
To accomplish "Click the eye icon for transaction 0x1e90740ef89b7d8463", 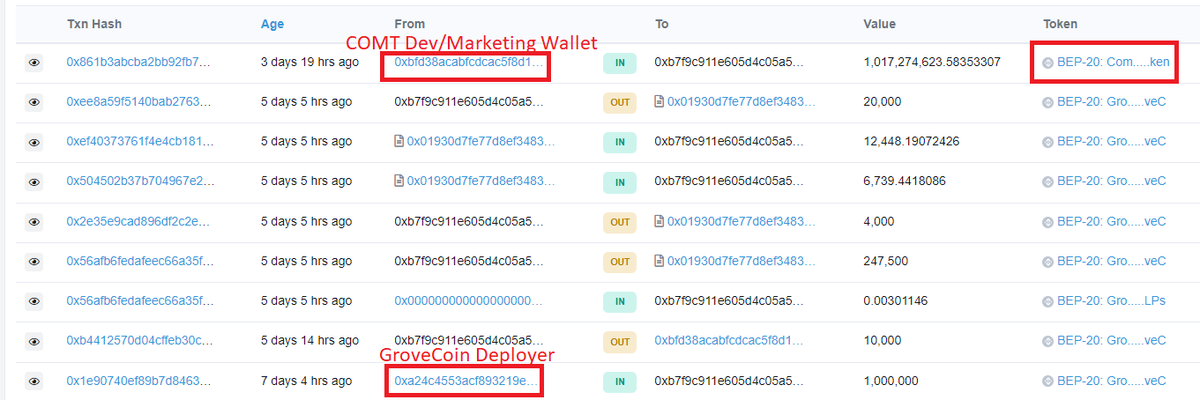I will 34,381.
